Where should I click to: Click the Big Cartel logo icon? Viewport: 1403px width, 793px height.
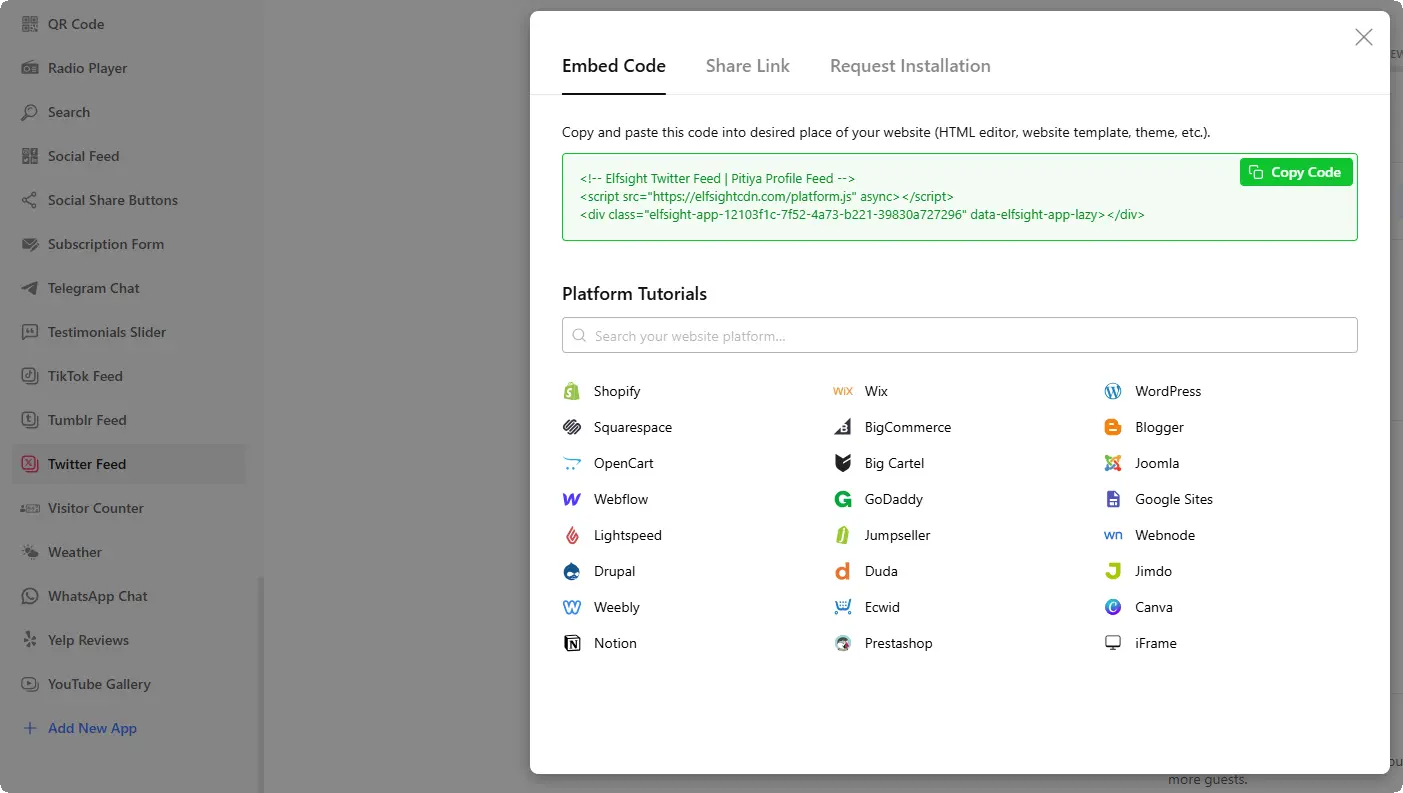[843, 463]
